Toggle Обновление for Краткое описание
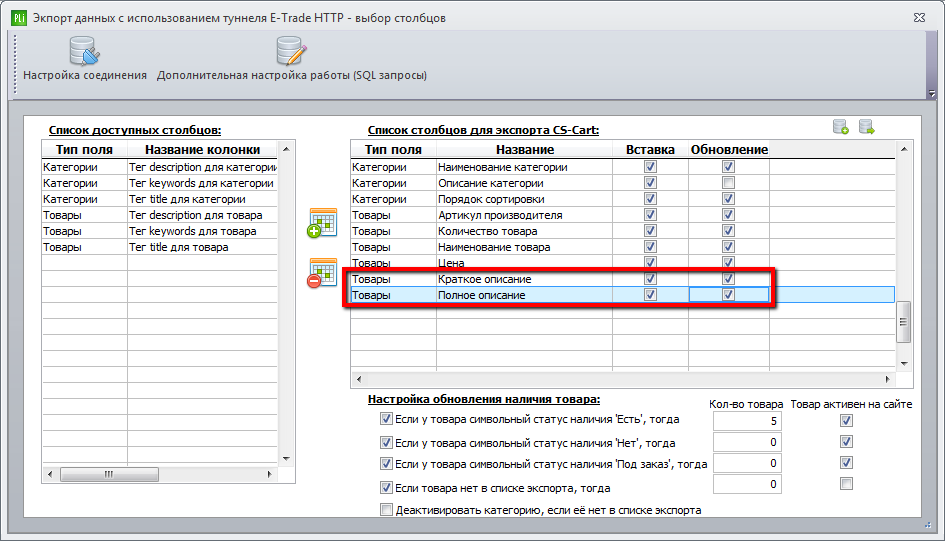The height and width of the screenshot is (541, 945). pyautogui.click(x=729, y=278)
